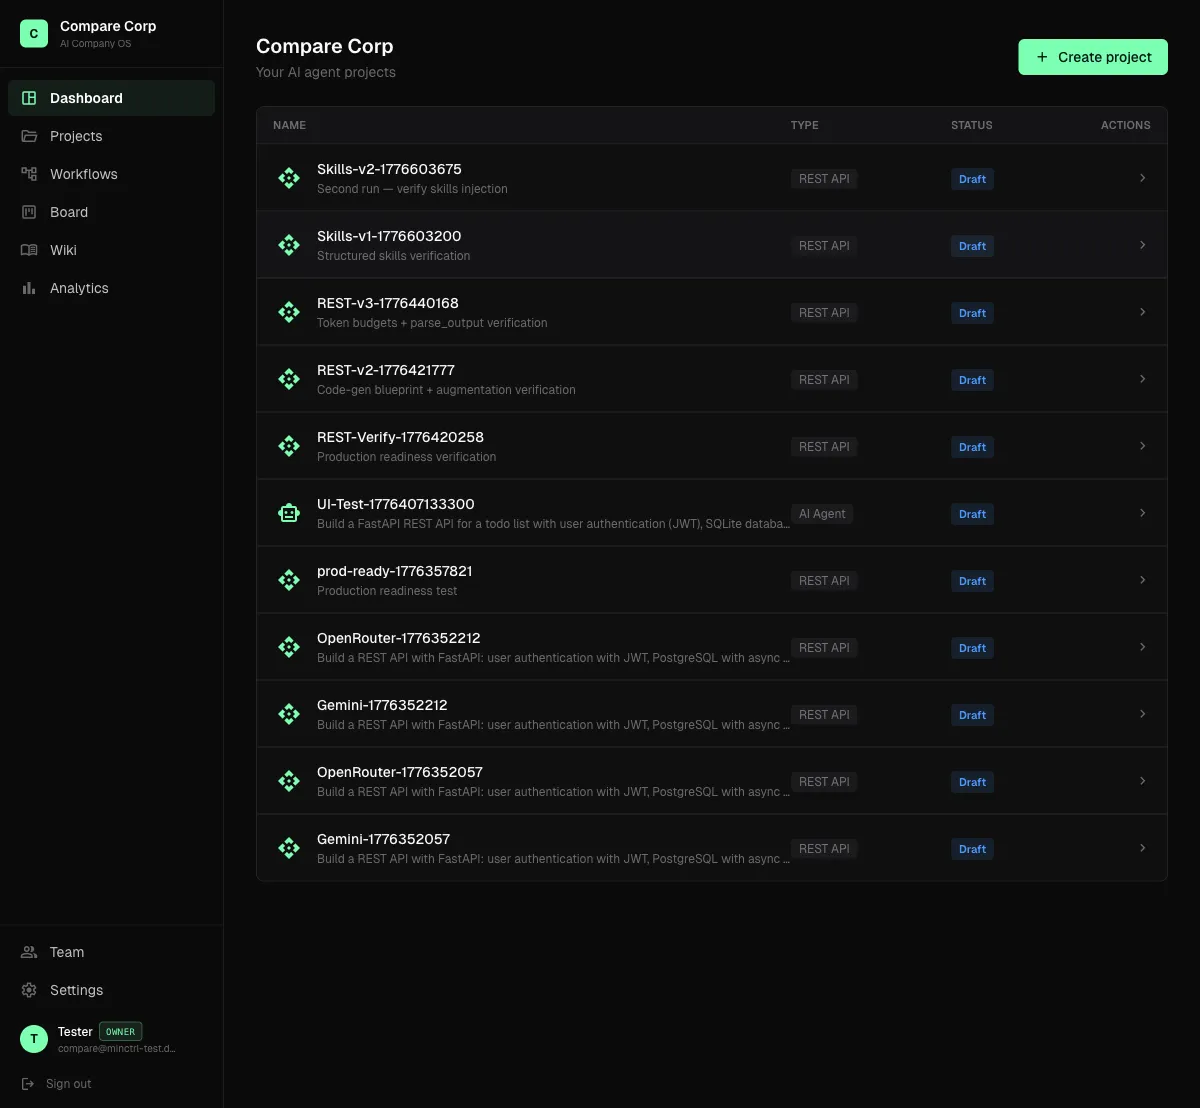This screenshot has width=1200, height=1108.
Task: Open Gemini-1776352057 via its row chevron
Action: click(x=1143, y=848)
